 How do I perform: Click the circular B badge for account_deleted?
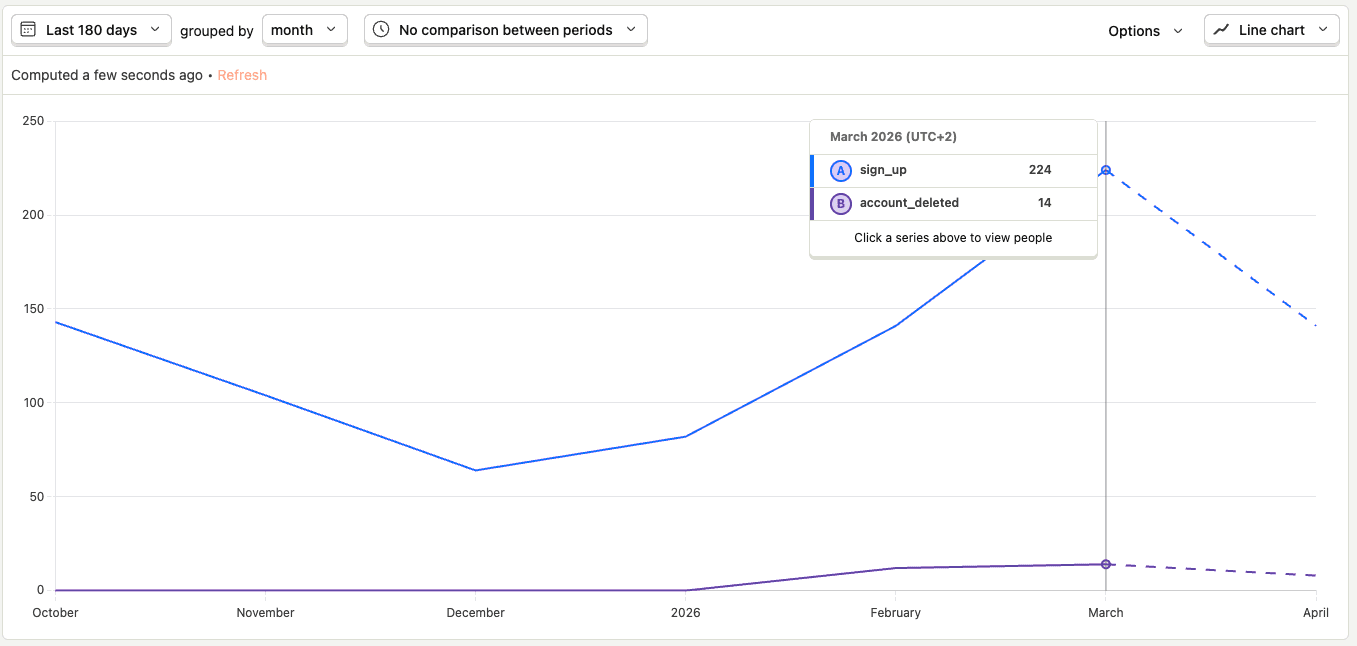tap(840, 204)
